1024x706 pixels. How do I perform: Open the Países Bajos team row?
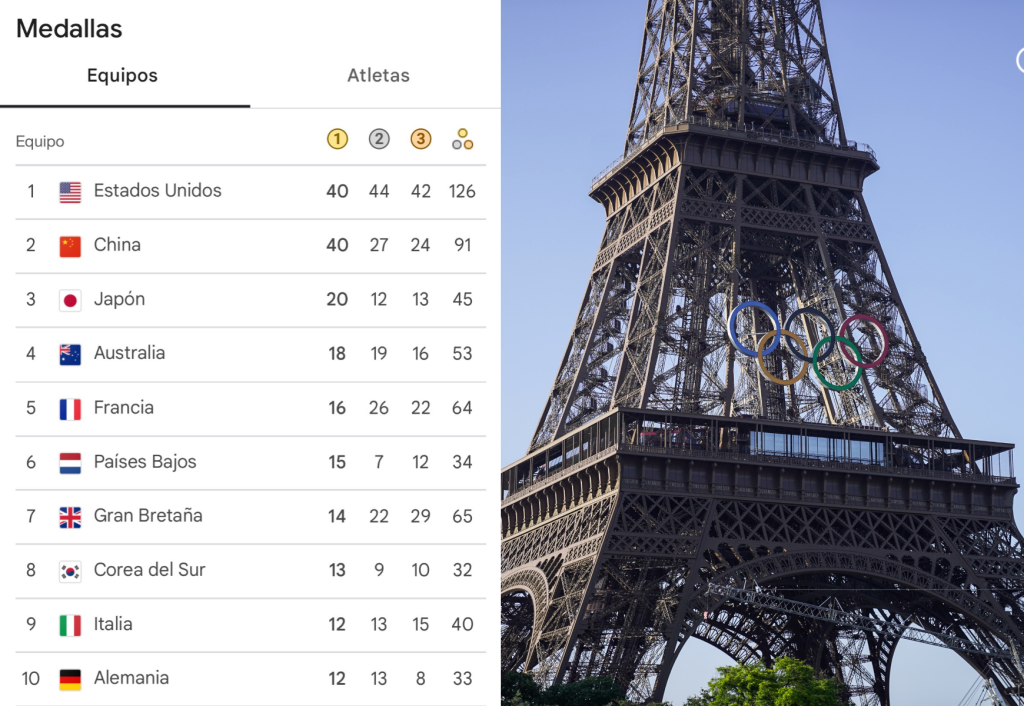[x=251, y=463]
